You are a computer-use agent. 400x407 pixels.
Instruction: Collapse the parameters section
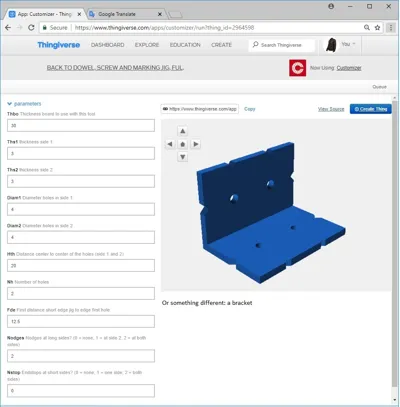coord(24,104)
